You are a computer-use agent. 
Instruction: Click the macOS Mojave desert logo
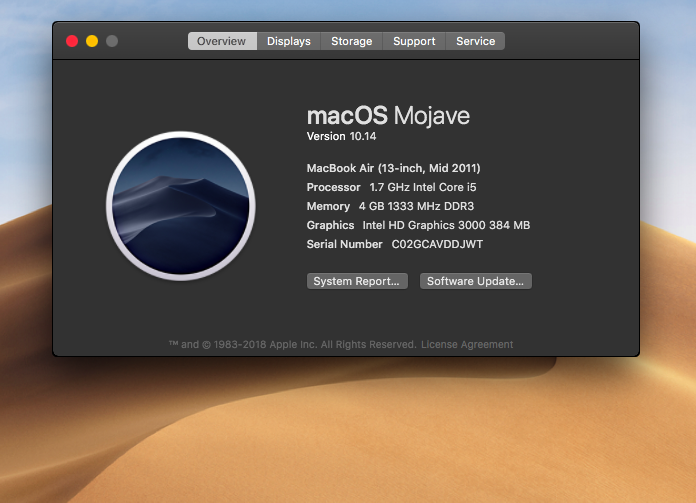click(x=181, y=206)
